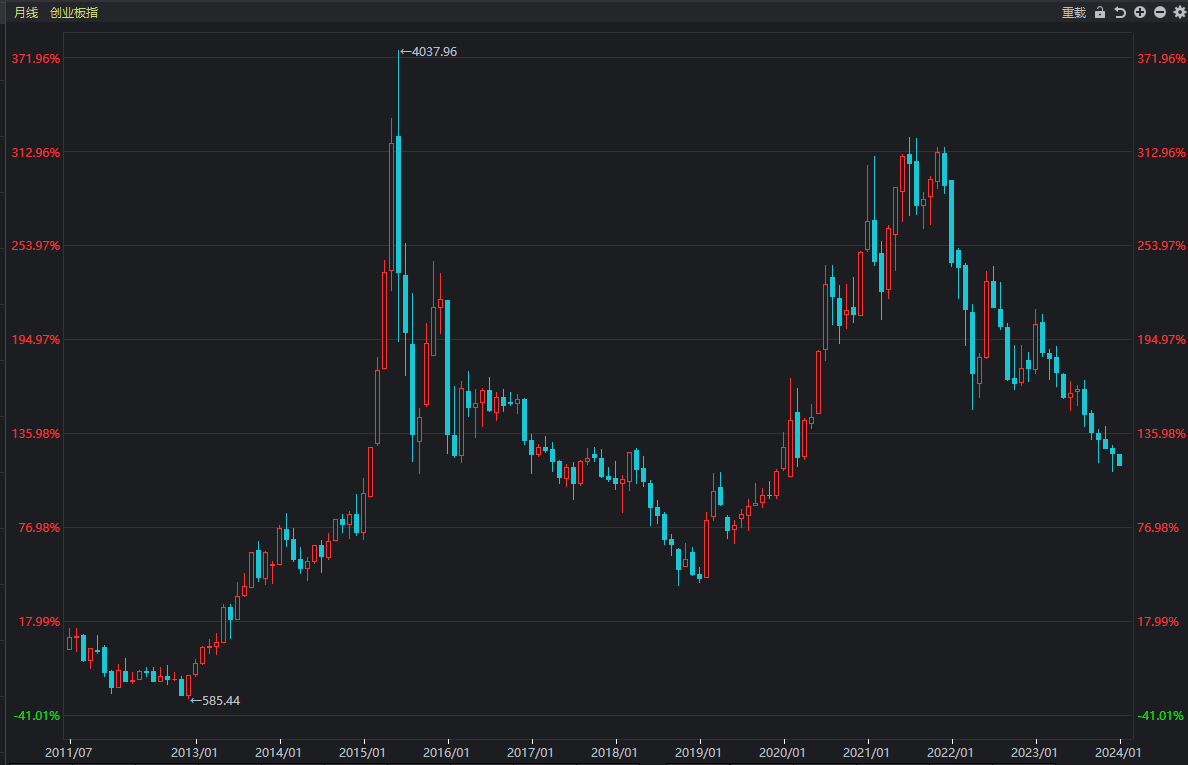Screen dimensions: 1188x765
Task: Click the 2023/01 date axis label
Action: click(1034, 752)
